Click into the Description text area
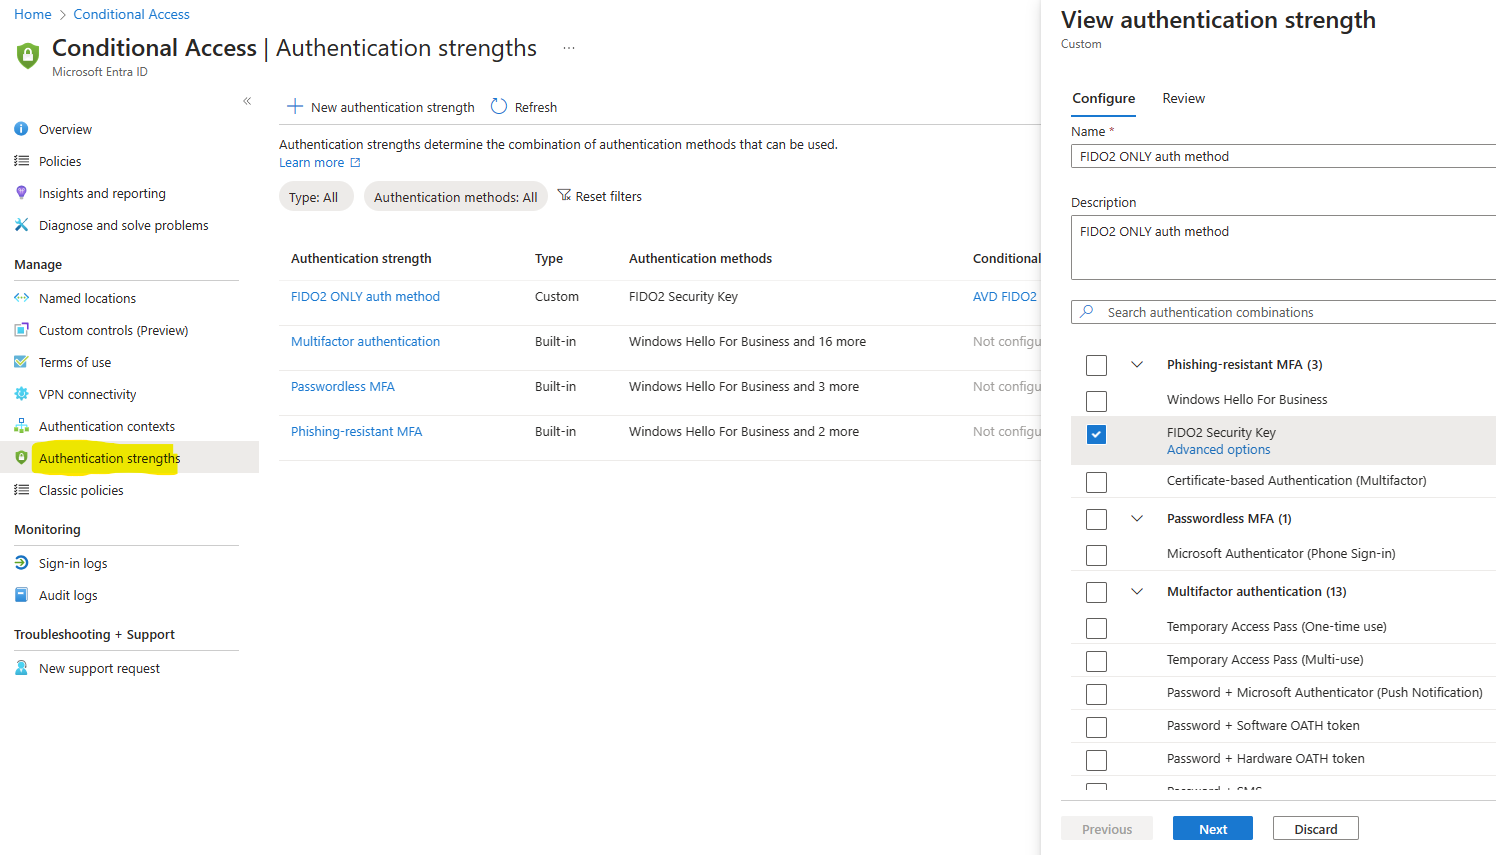This screenshot has width=1496, height=855. [x=1283, y=247]
